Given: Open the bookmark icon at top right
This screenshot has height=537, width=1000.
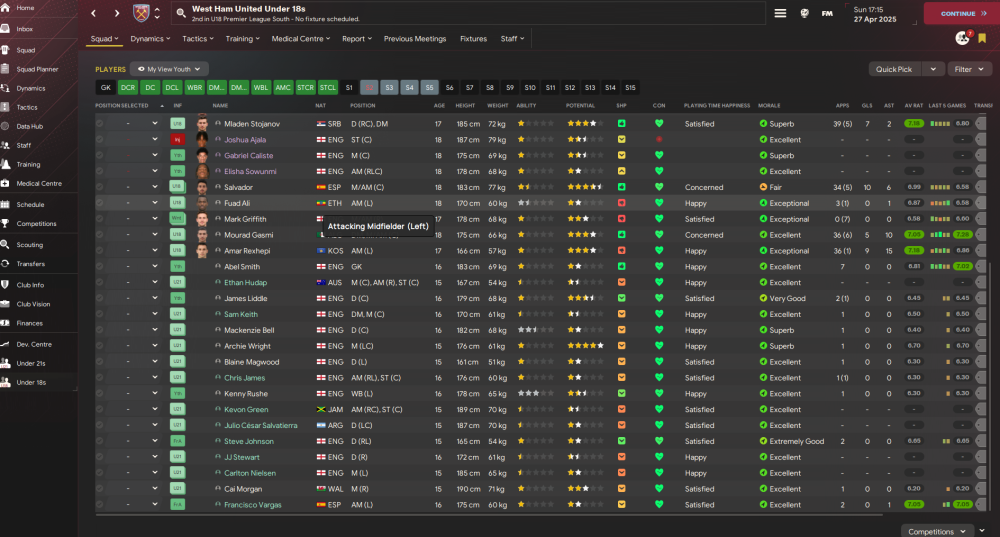Looking at the screenshot, I should (982, 38).
